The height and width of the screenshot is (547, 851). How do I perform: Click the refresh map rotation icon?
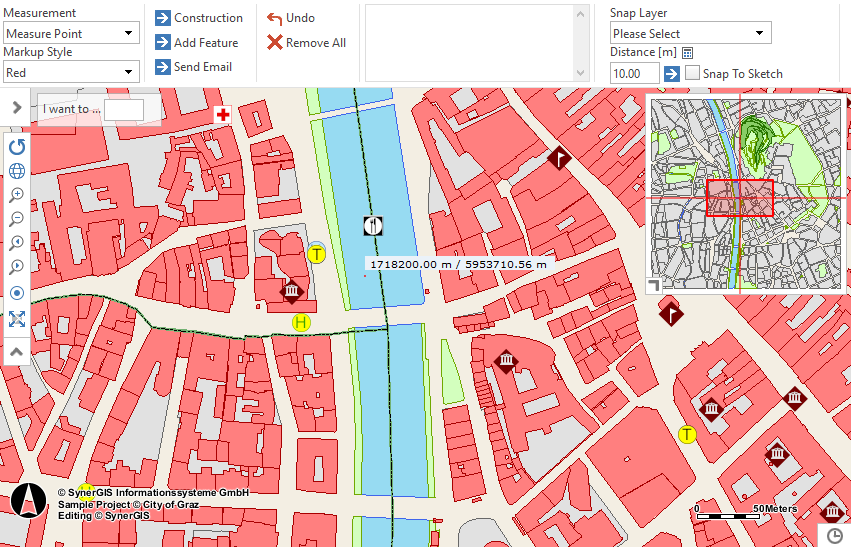pos(16,146)
